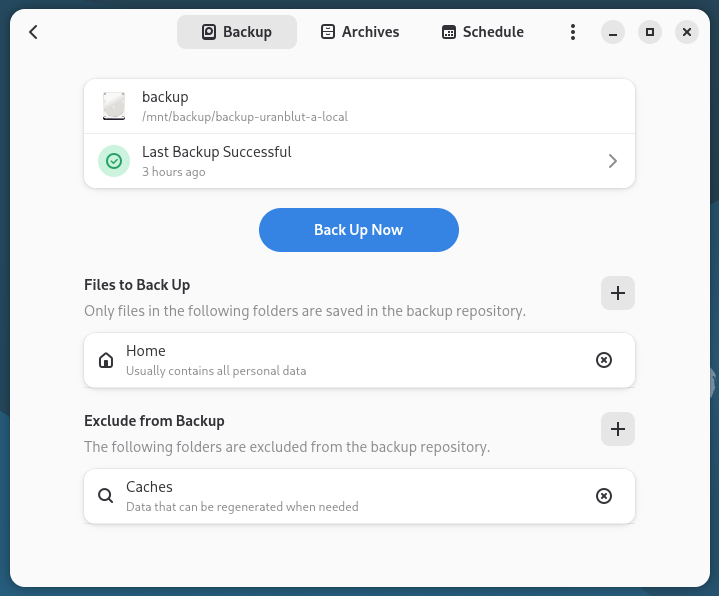
Task: Close the backup application window
Action: [686, 32]
